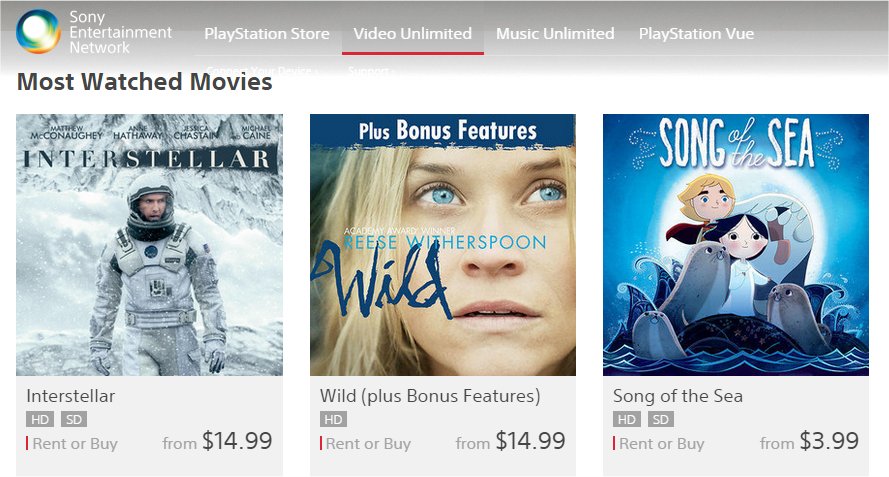Image resolution: width=889 pixels, height=477 pixels.
Task: Click the SD badge under Interstellar
Action: pyautogui.click(x=74, y=420)
